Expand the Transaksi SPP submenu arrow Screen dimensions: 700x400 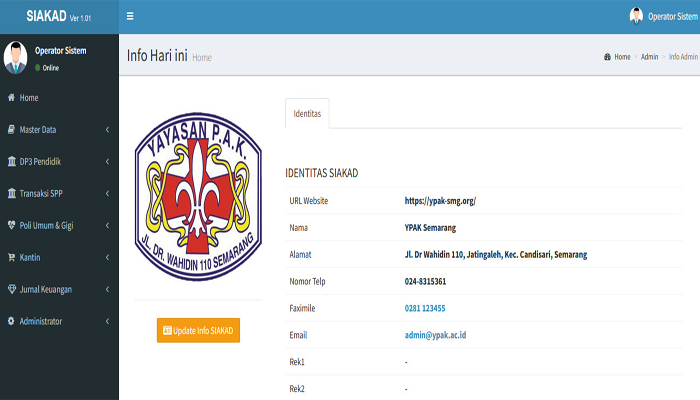click(x=107, y=193)
